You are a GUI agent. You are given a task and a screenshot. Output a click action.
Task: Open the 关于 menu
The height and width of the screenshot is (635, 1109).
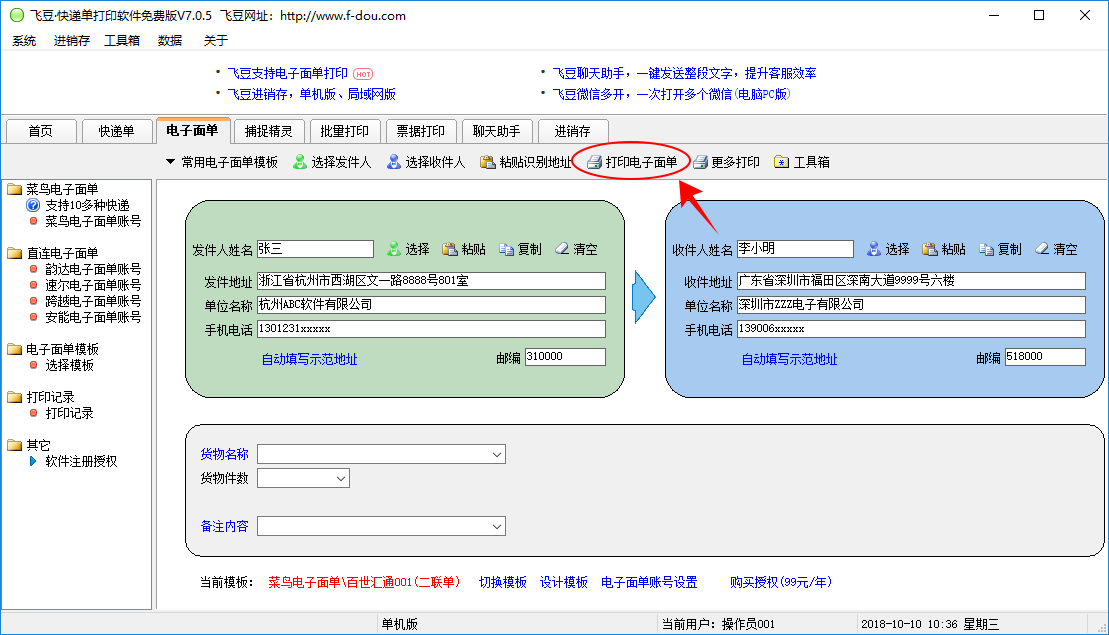tap(216, 41)
